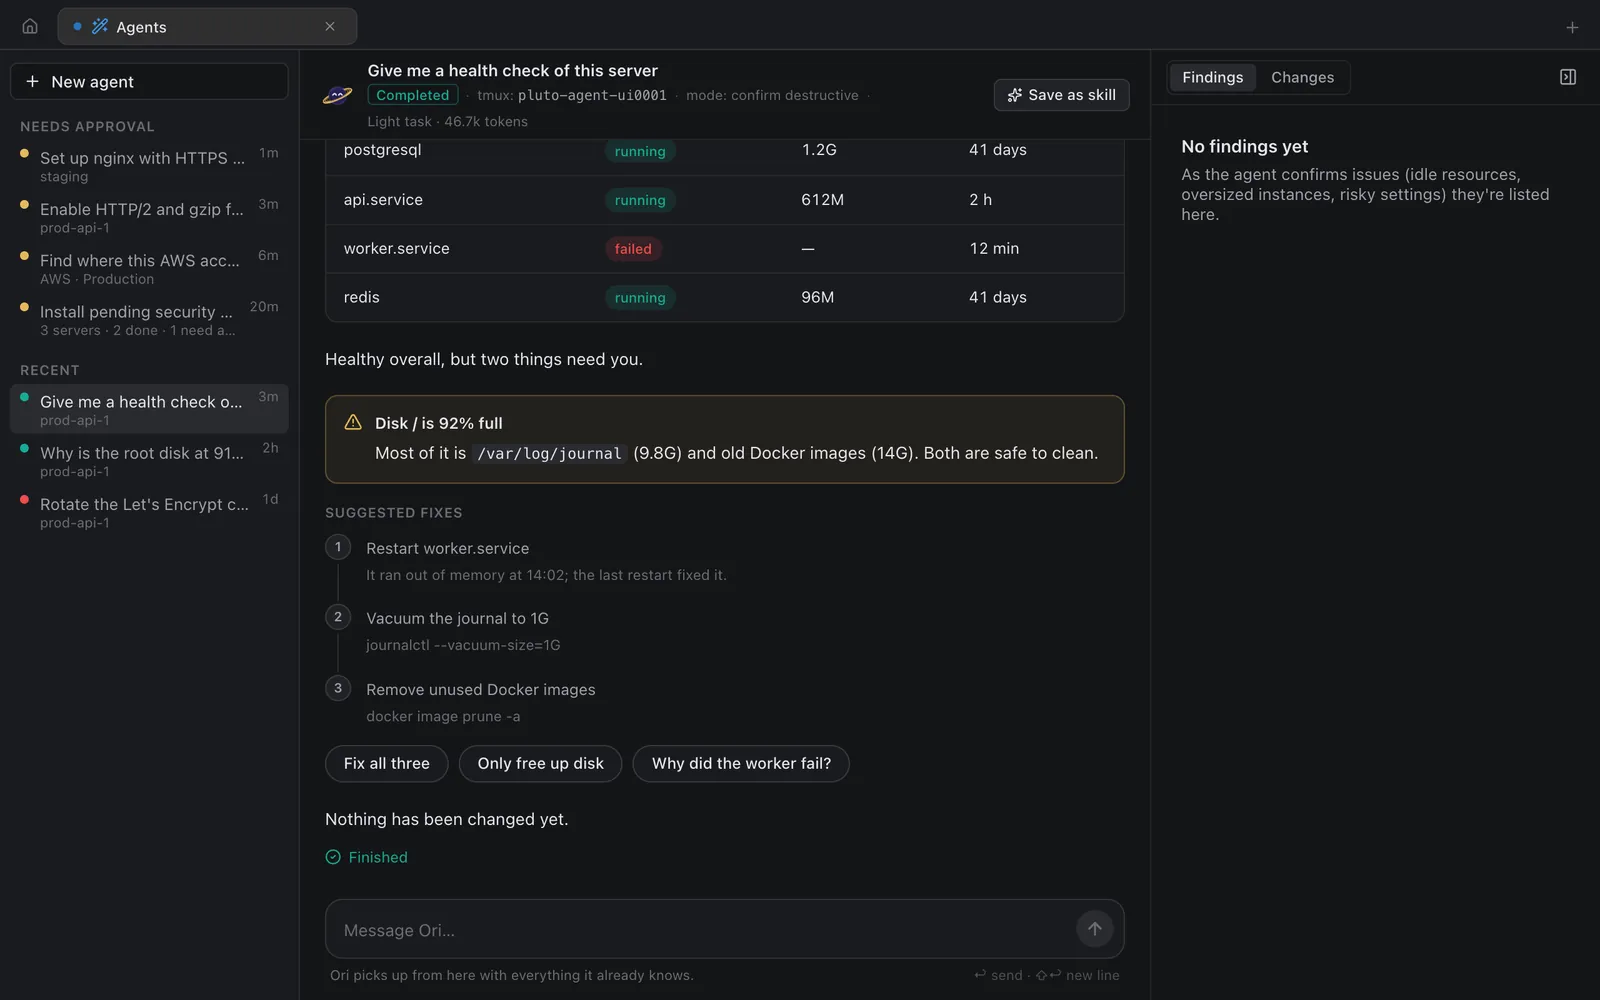The image size is (1600, 1000).
Task: Select step 3 Remove unused Docker images
Action: [x=480, y=689]
